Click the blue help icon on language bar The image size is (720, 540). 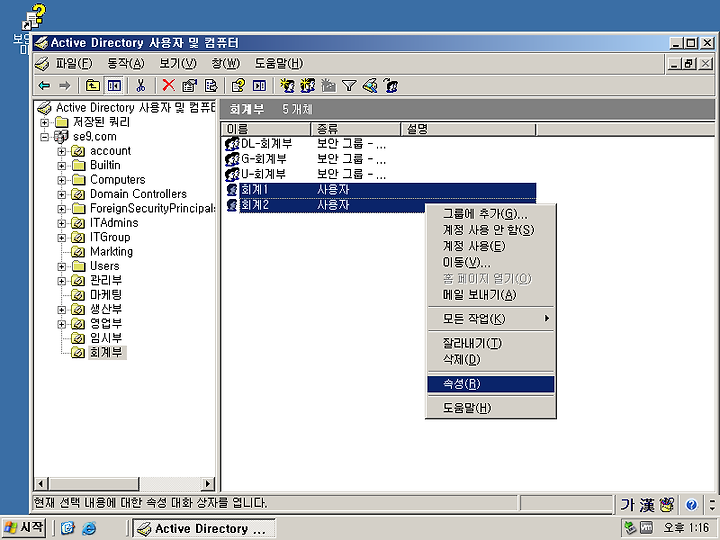692,505
